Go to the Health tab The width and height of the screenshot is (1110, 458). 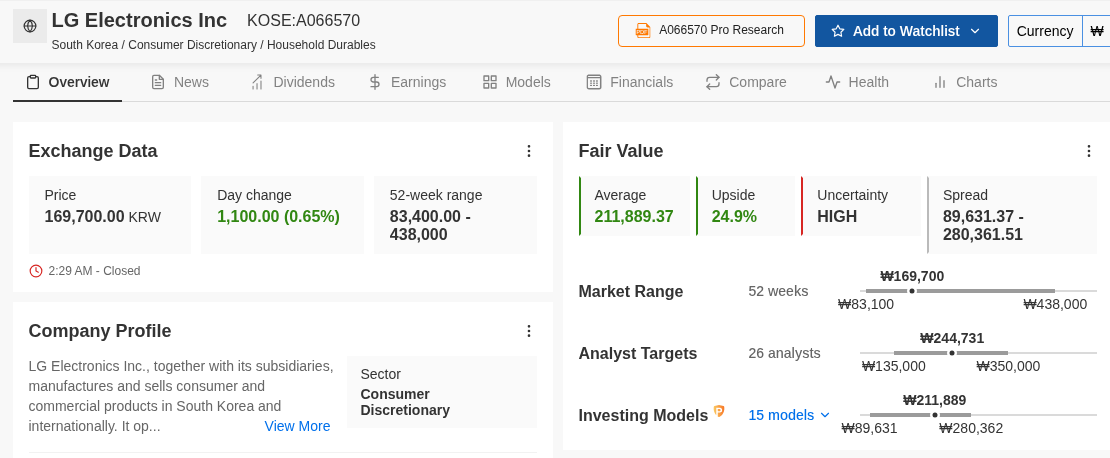point(857,82)
